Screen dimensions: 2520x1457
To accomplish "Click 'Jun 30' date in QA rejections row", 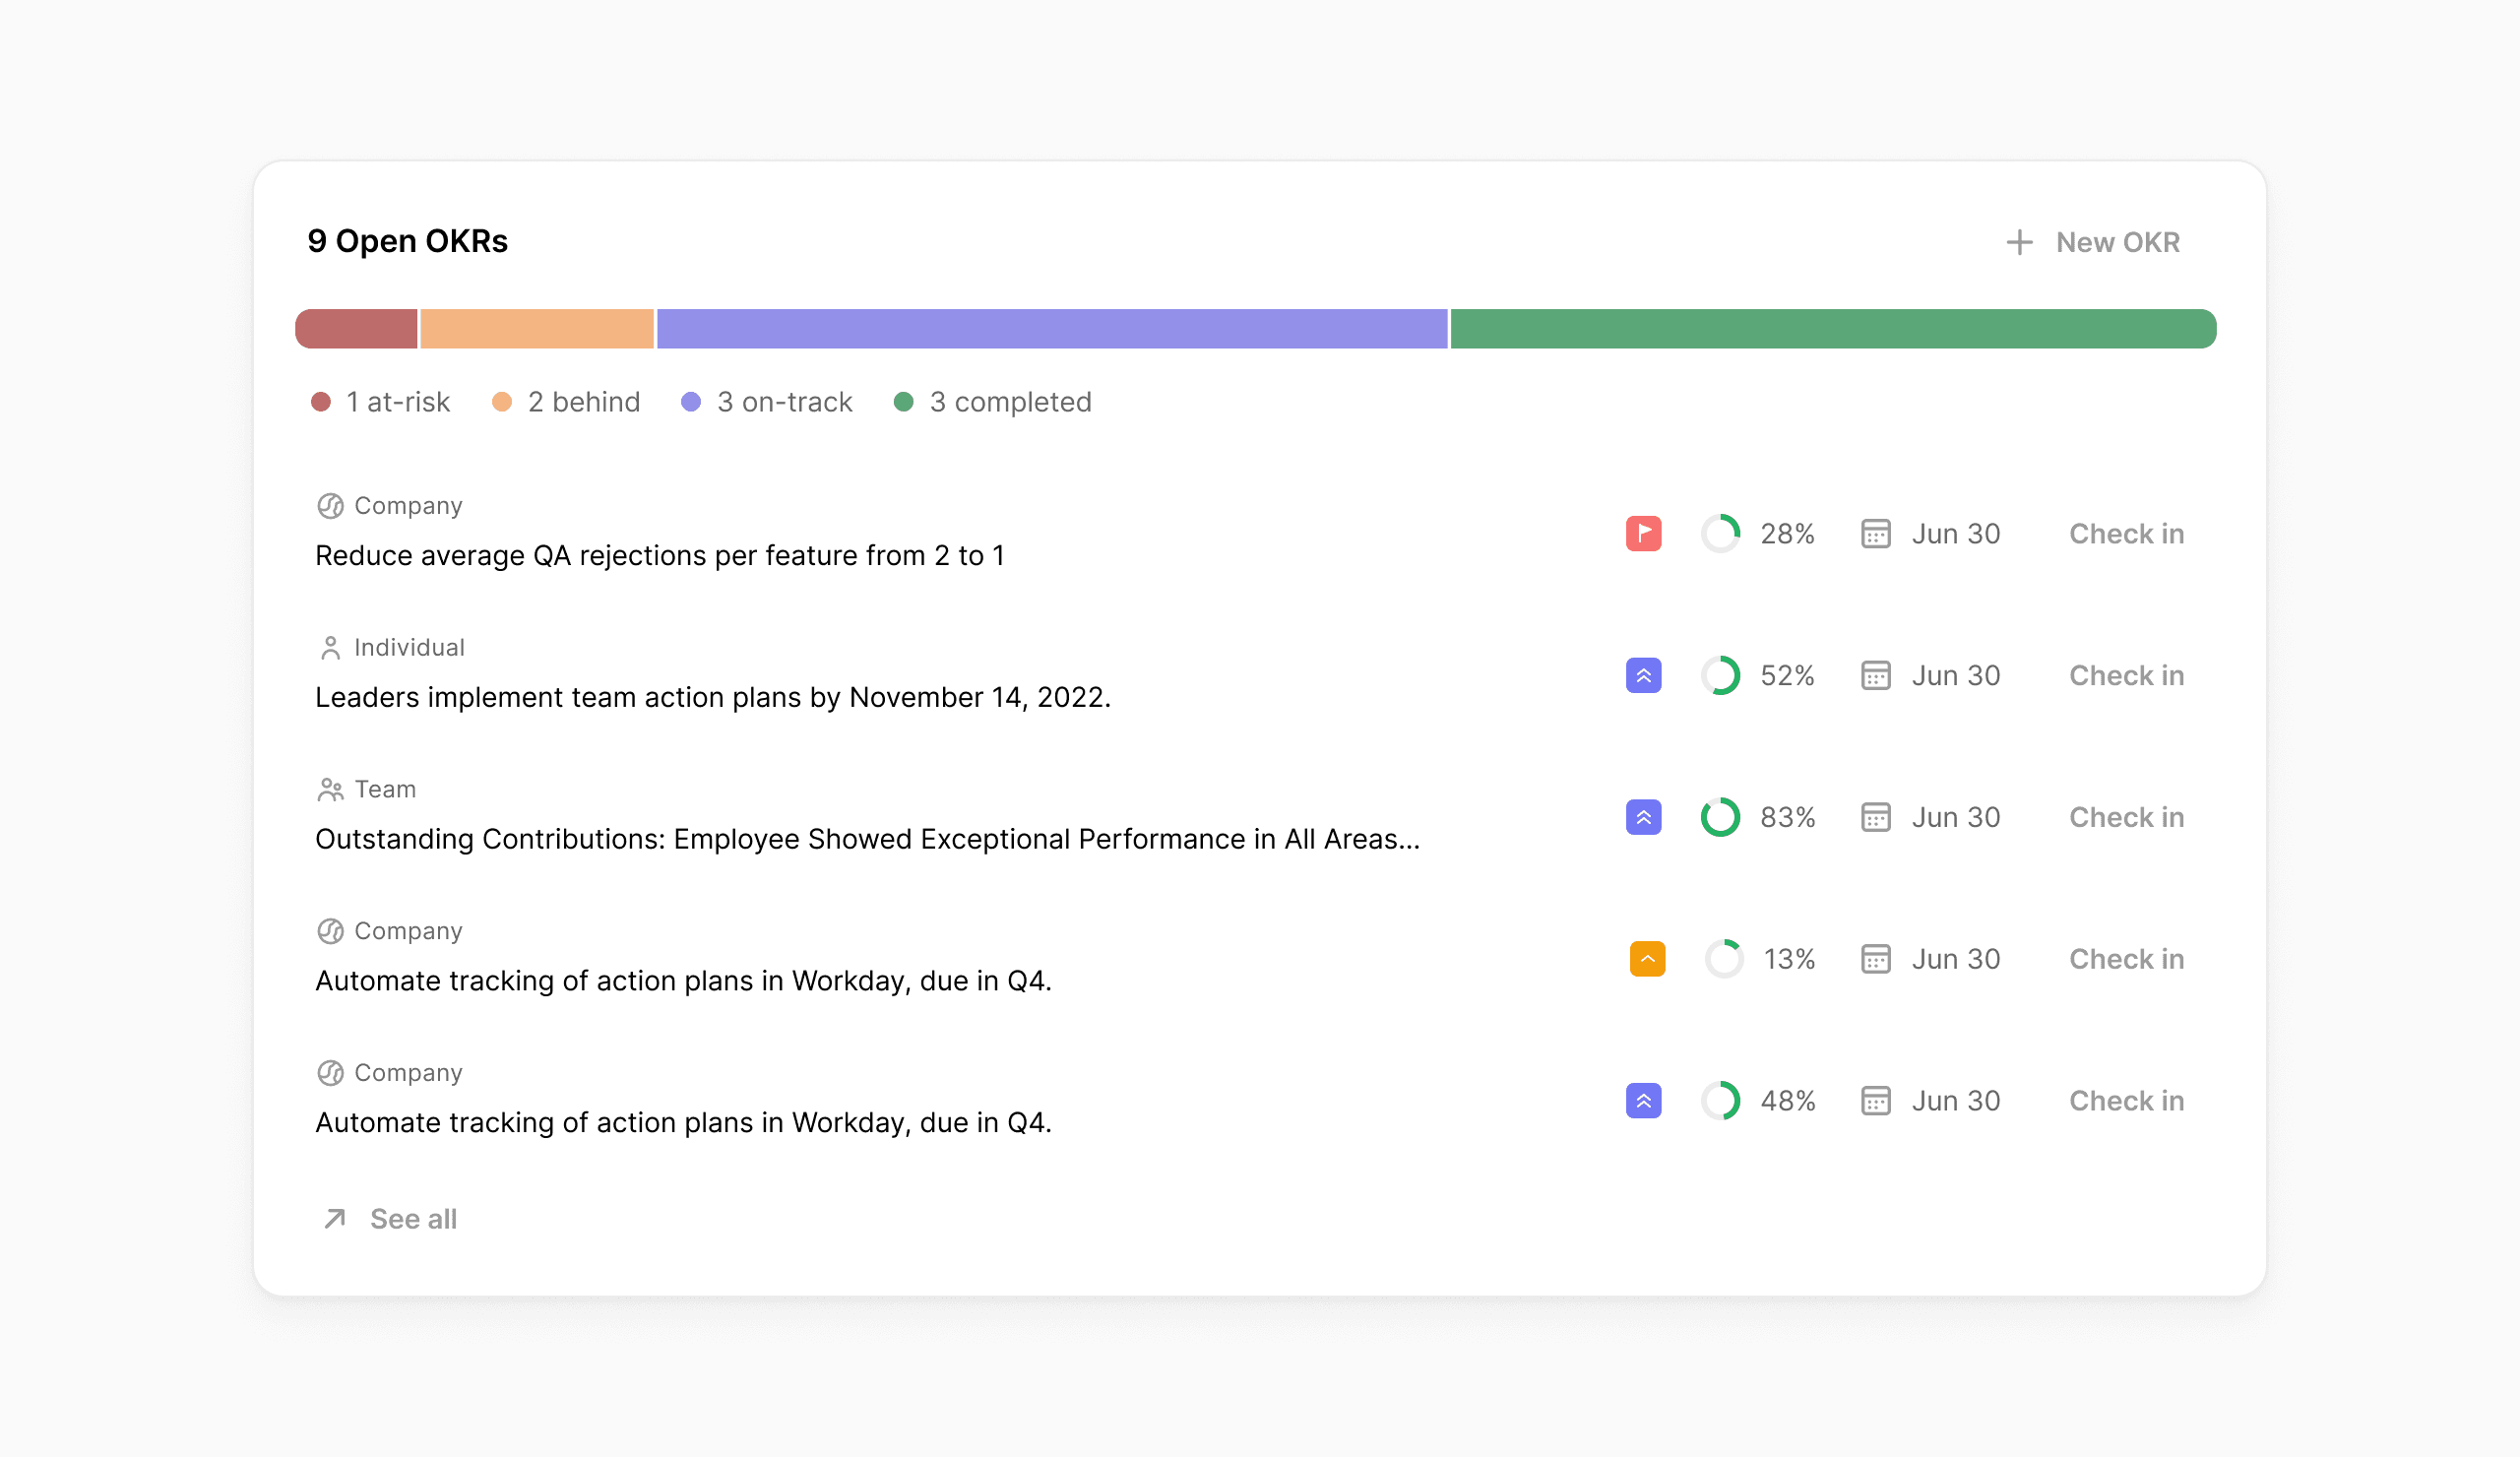I will (1956, 534).
